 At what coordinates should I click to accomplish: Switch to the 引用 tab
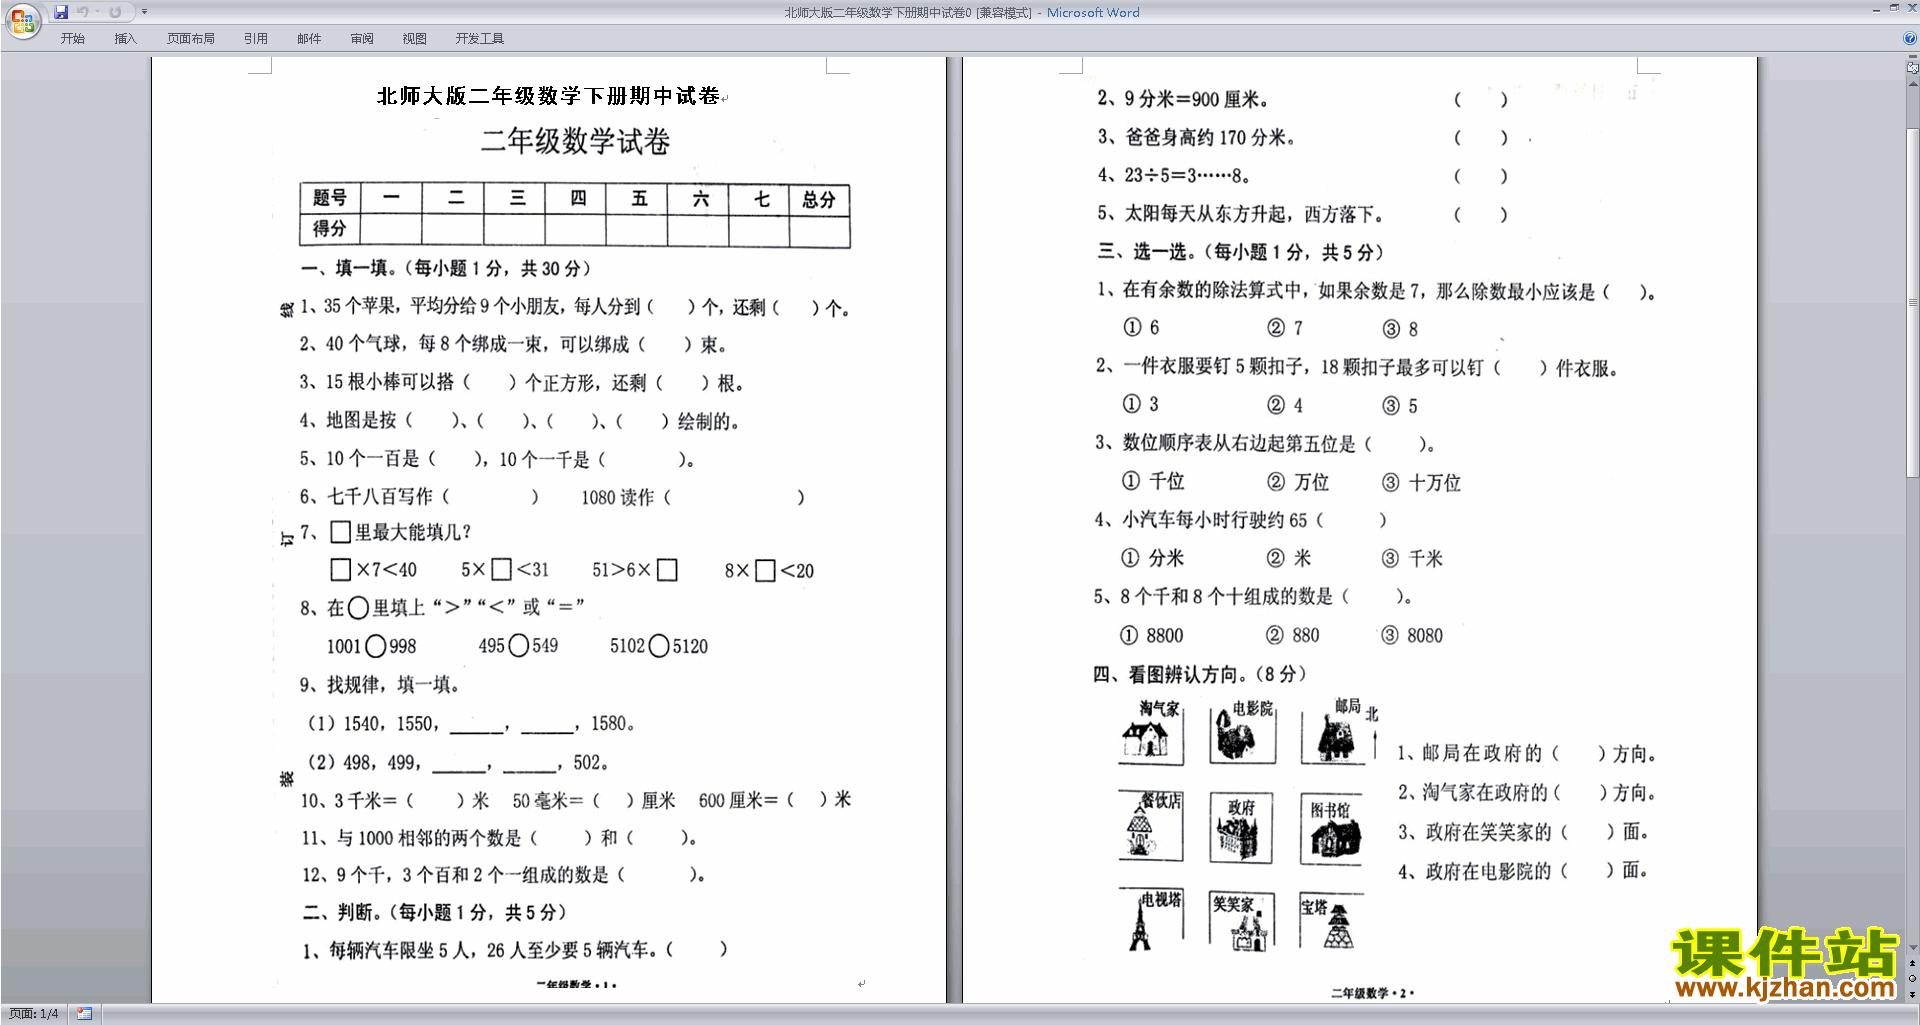coord(256,39)
